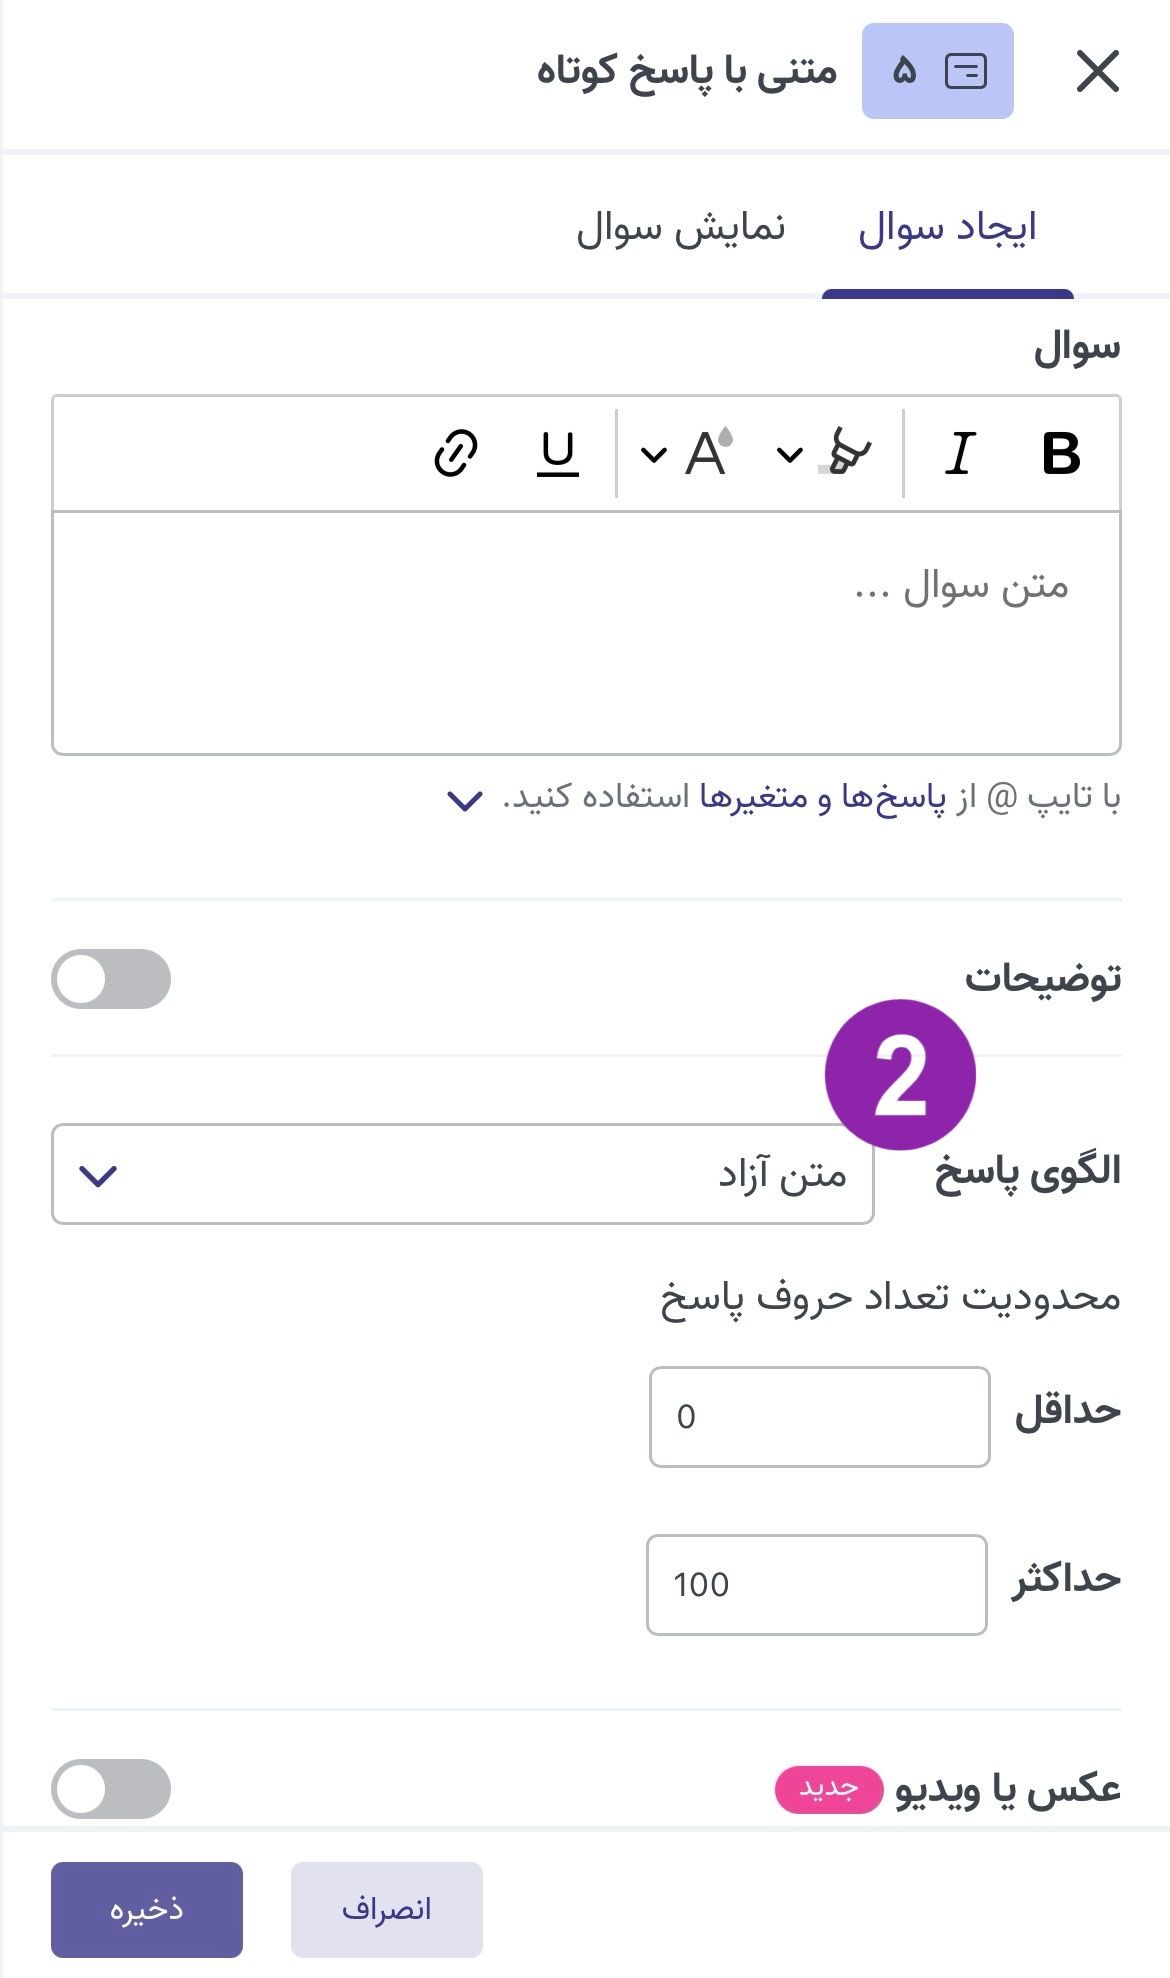The height and width of the screenshot is (1978, 1170).
Task: Insert a link via the chain icon
Action: coord(456,454)
